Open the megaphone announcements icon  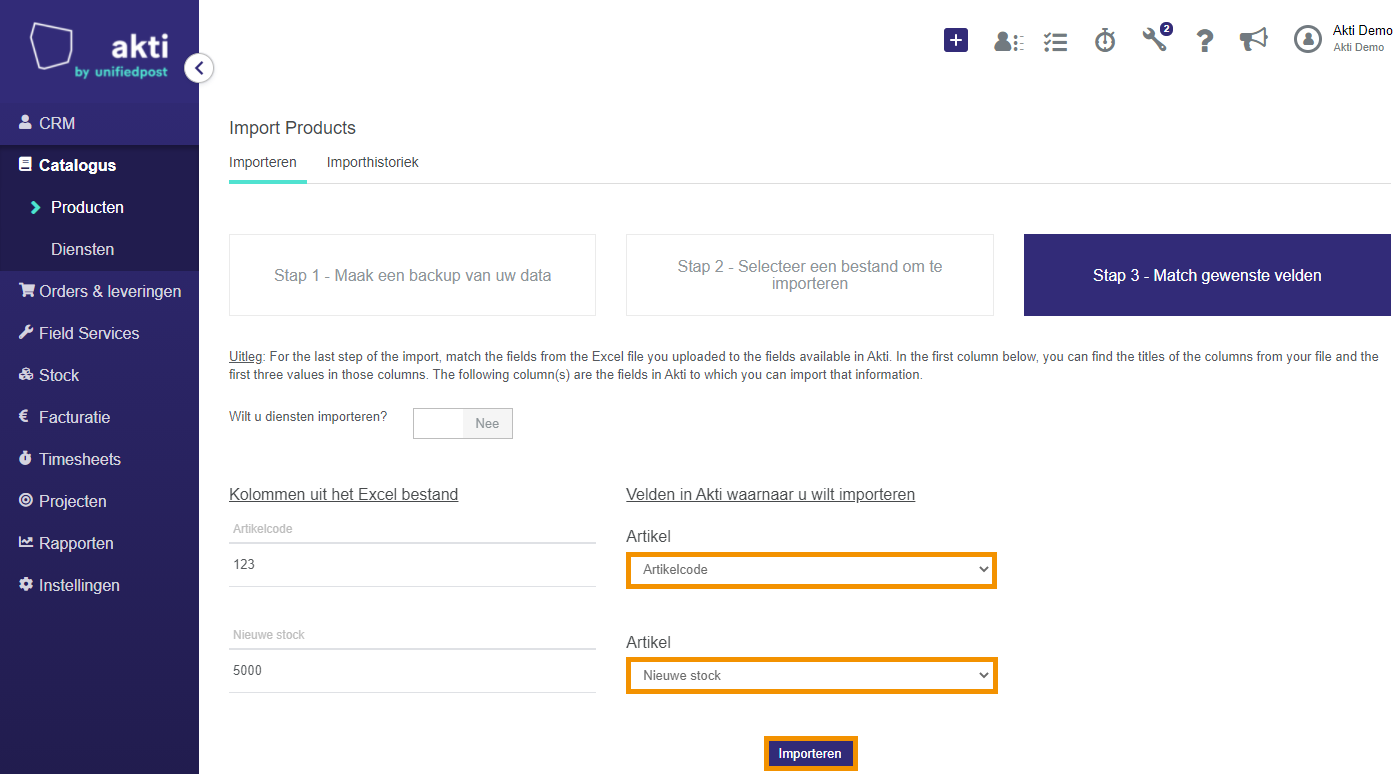pyautogui.click(x=1253, y=39)
